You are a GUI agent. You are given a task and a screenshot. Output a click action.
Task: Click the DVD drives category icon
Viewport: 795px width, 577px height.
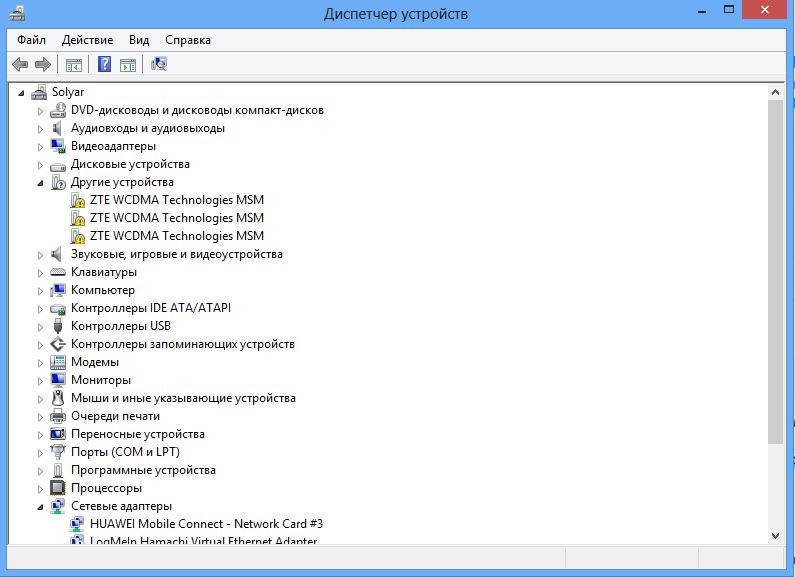(x=58, y=111)
